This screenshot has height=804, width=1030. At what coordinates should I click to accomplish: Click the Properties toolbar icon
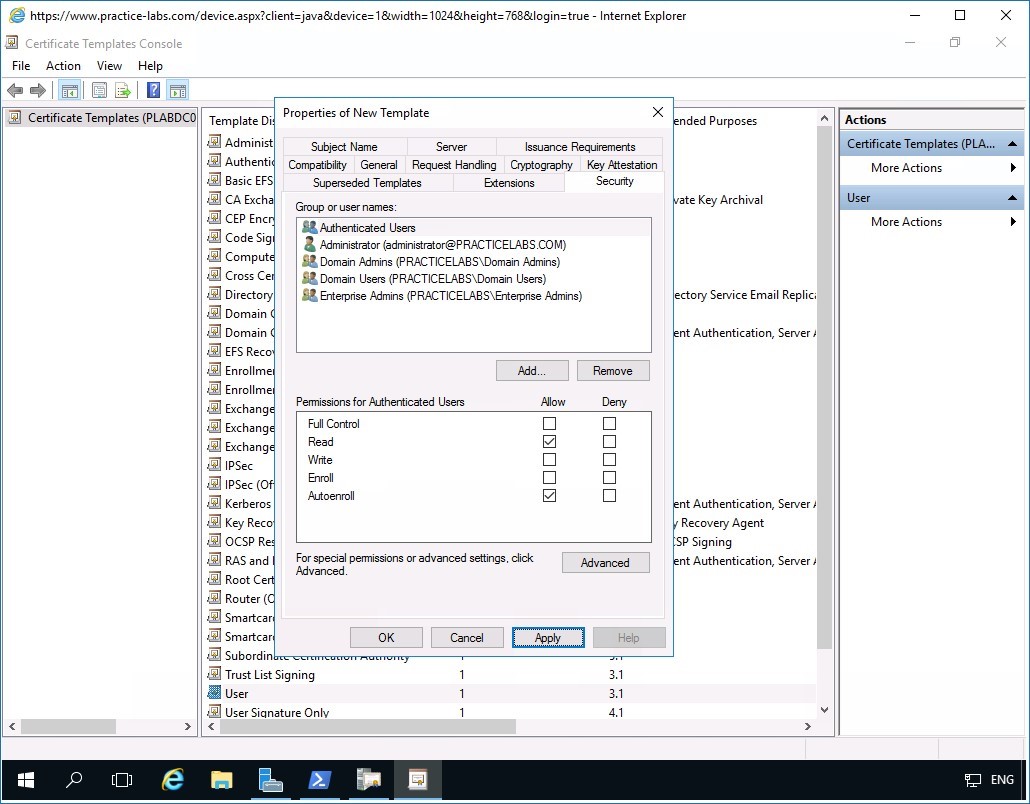100,90
